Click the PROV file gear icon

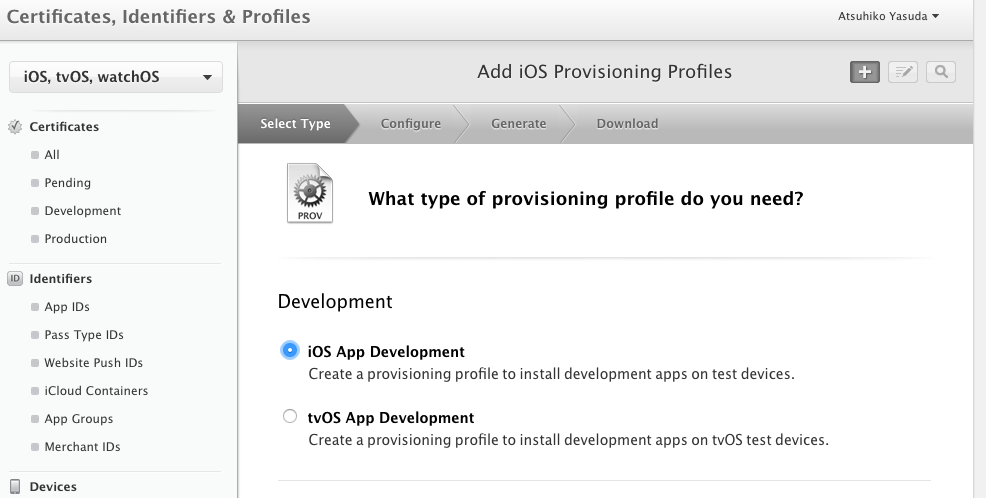[x=309, y=193]
